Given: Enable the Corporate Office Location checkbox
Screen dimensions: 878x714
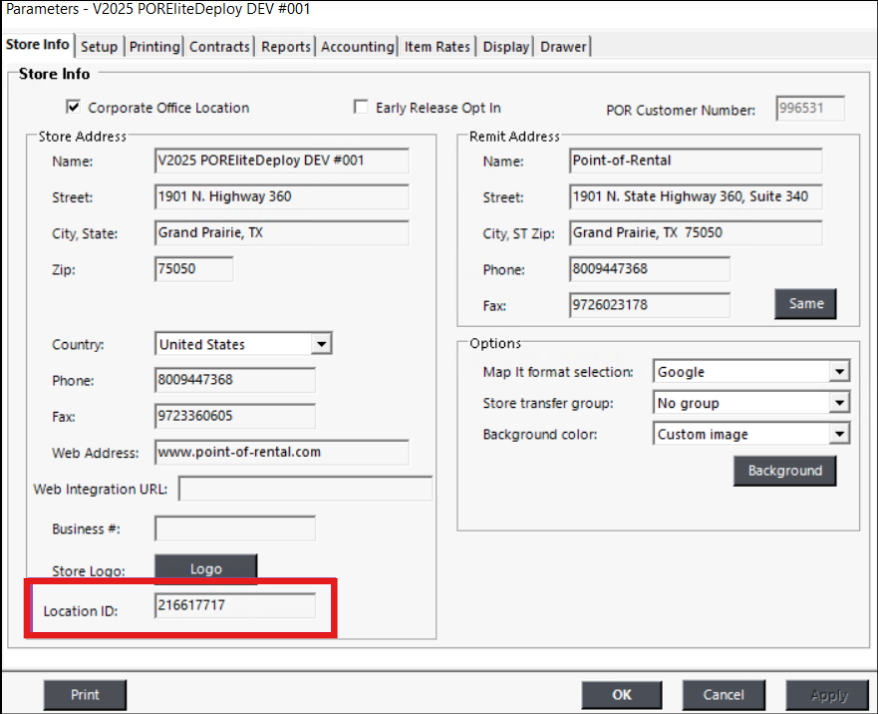Looking at the screenshot, I should 72,107.
